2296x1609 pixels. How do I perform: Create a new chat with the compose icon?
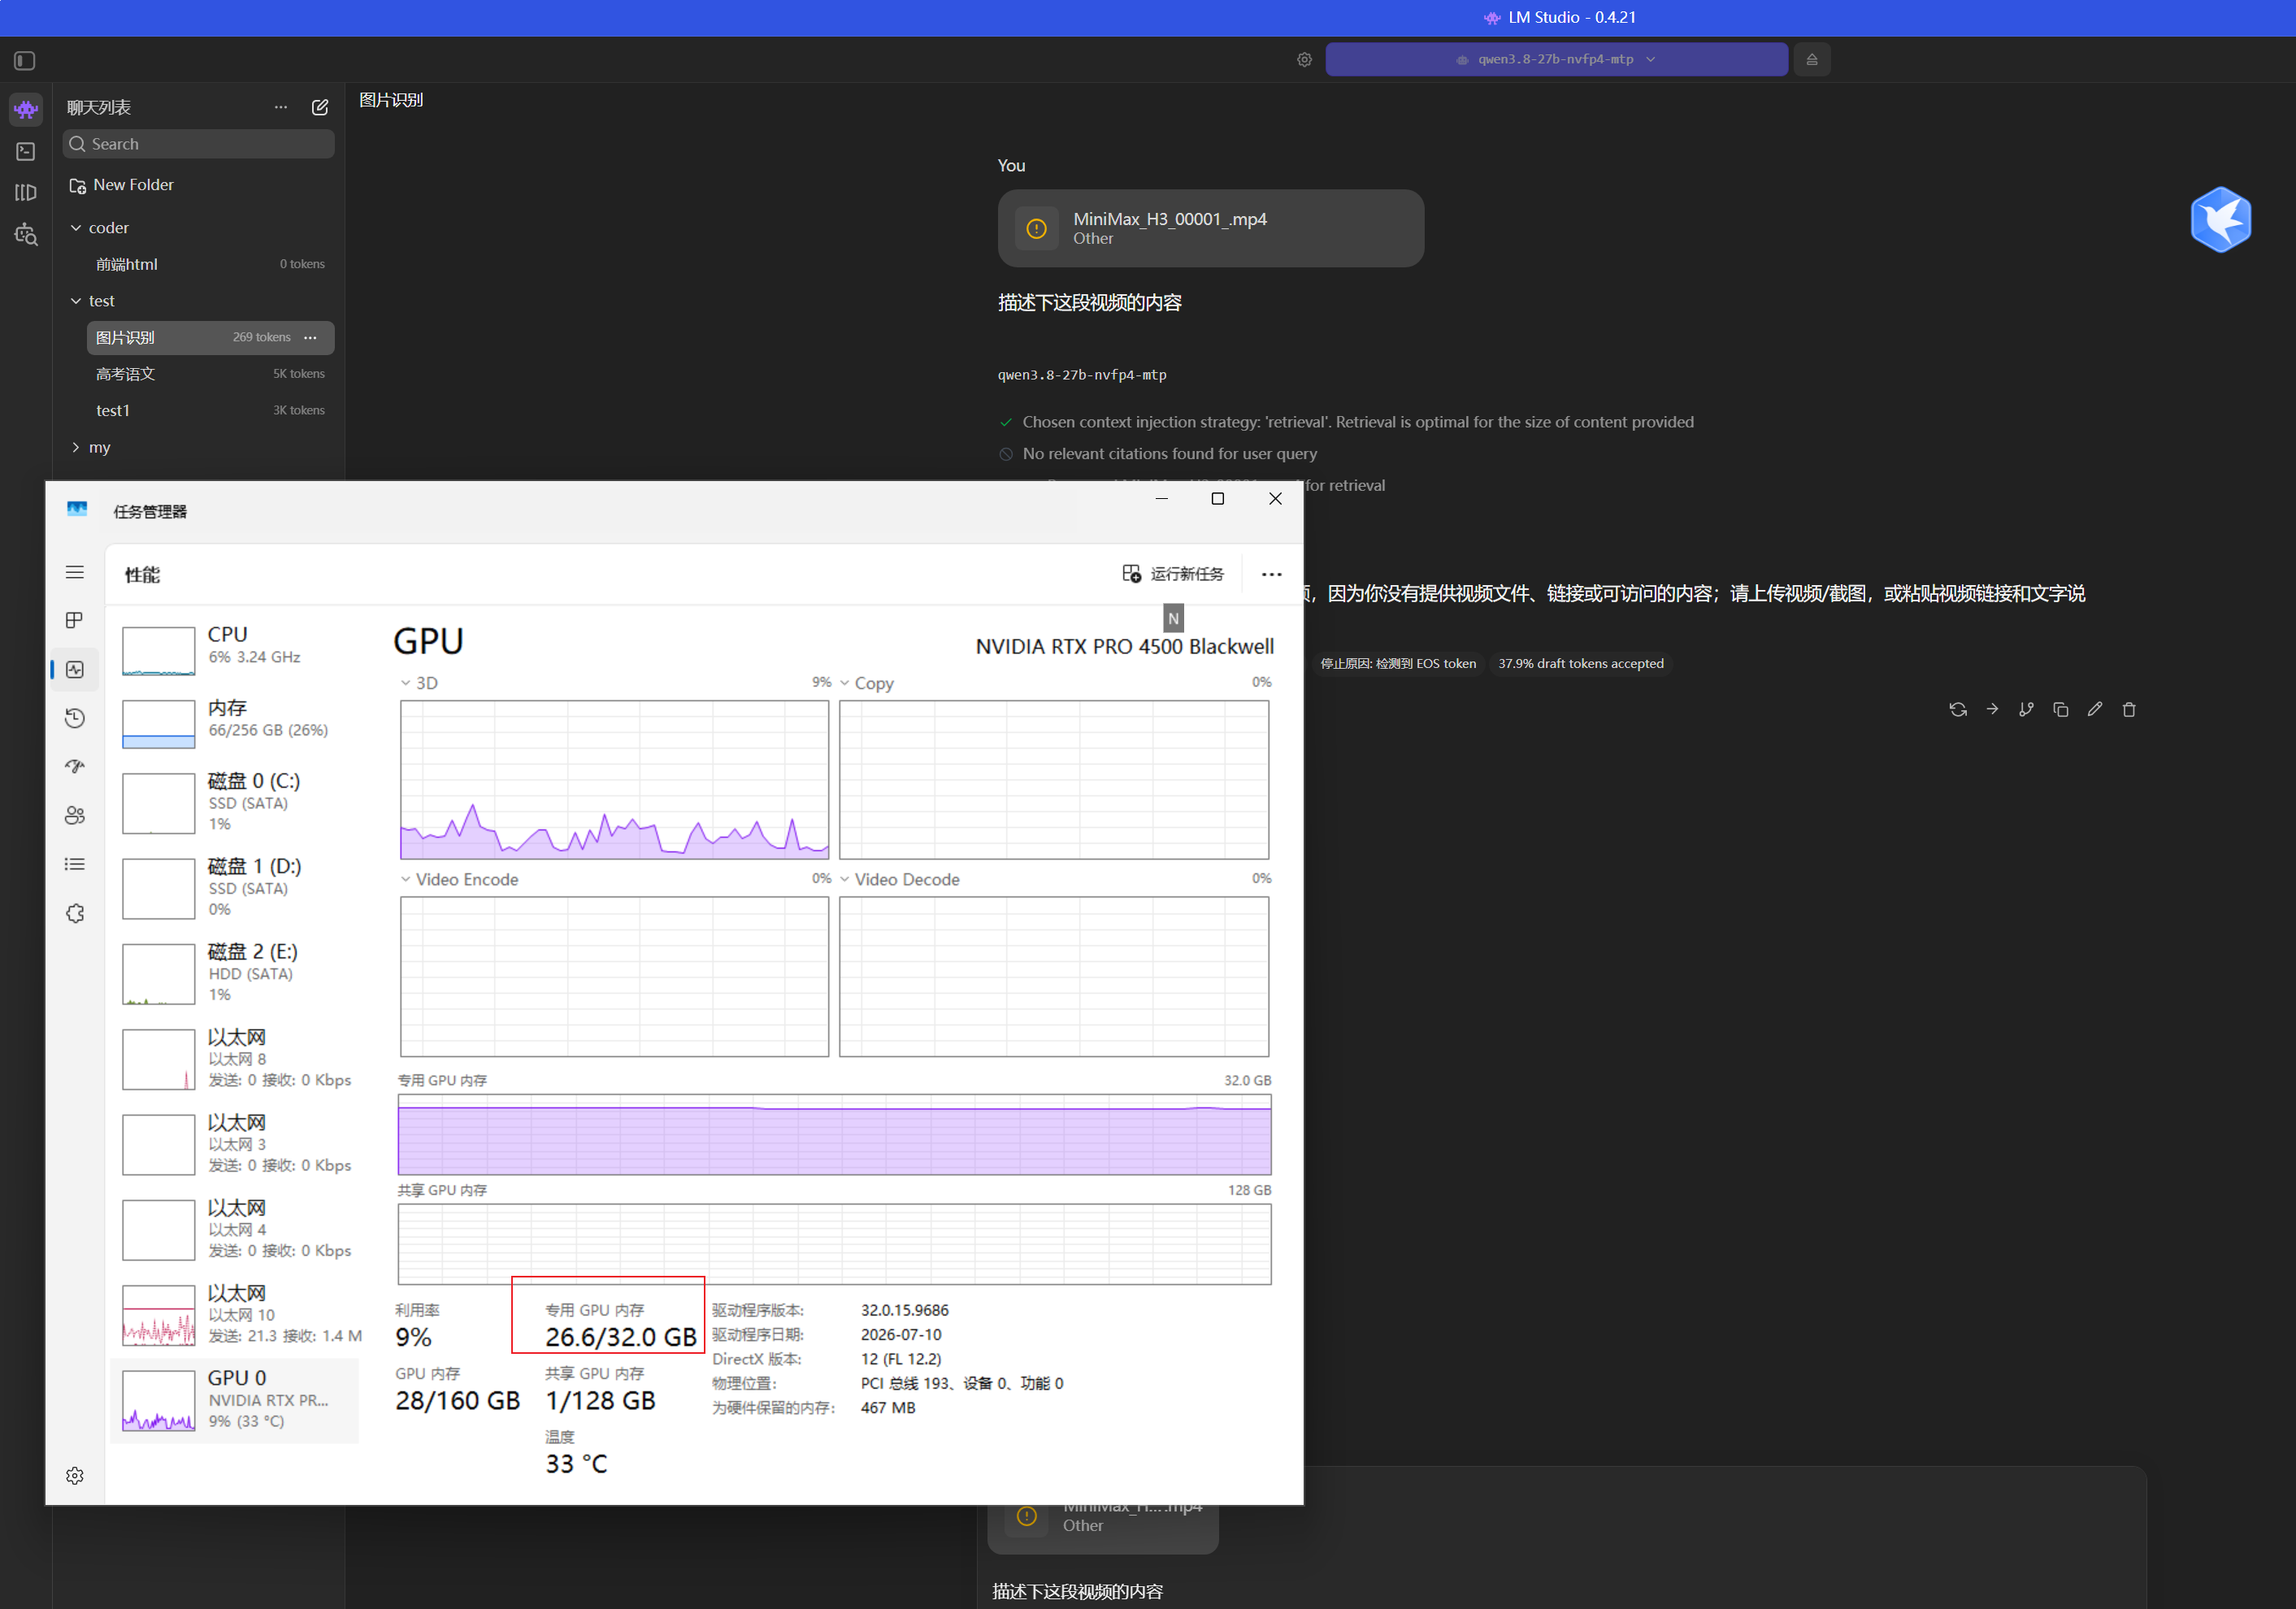[x=320, y=107]
